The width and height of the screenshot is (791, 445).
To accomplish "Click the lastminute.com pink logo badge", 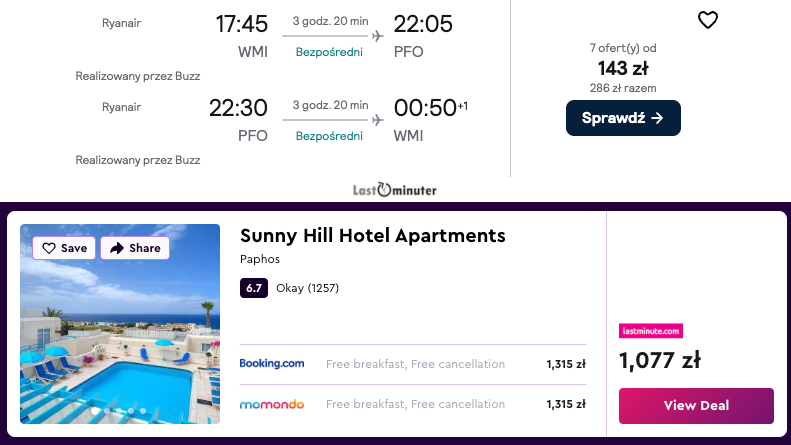I will coord(651,331).
